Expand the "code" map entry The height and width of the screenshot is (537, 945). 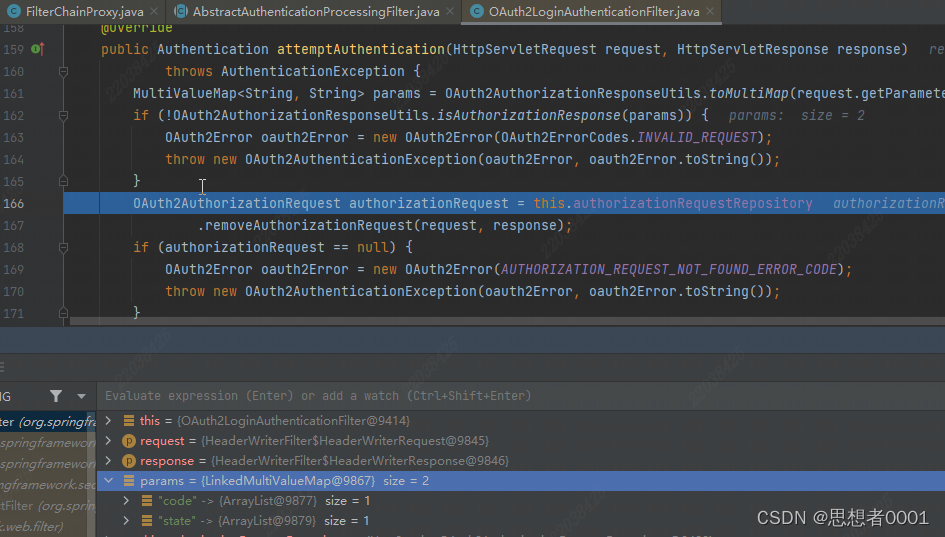[x=125, y=501]
